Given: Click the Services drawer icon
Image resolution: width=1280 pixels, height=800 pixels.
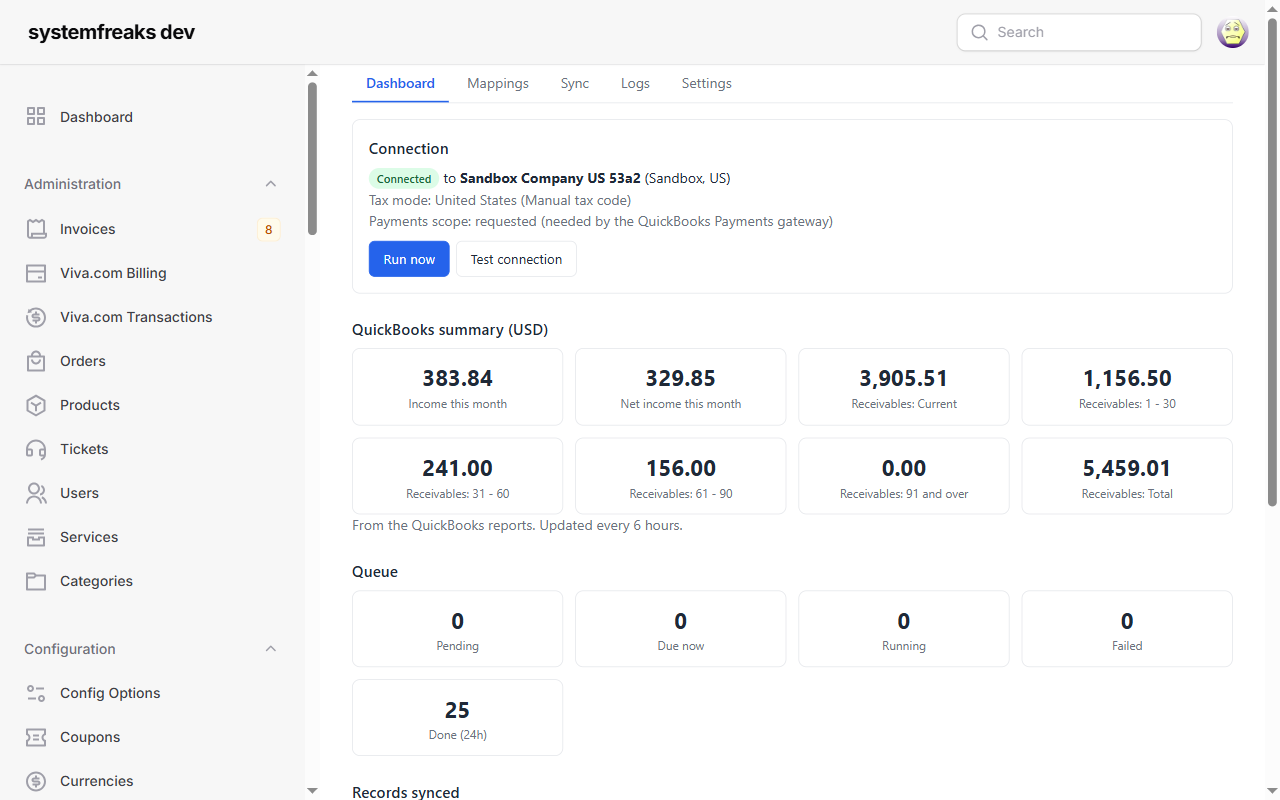Looking at the screenshot, I should coord(36,537).
